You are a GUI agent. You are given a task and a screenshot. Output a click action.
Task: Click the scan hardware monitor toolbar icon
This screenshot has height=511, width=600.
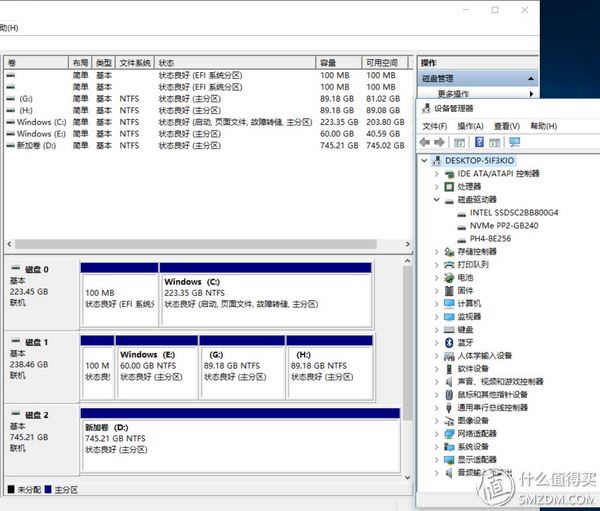point(515,142)
